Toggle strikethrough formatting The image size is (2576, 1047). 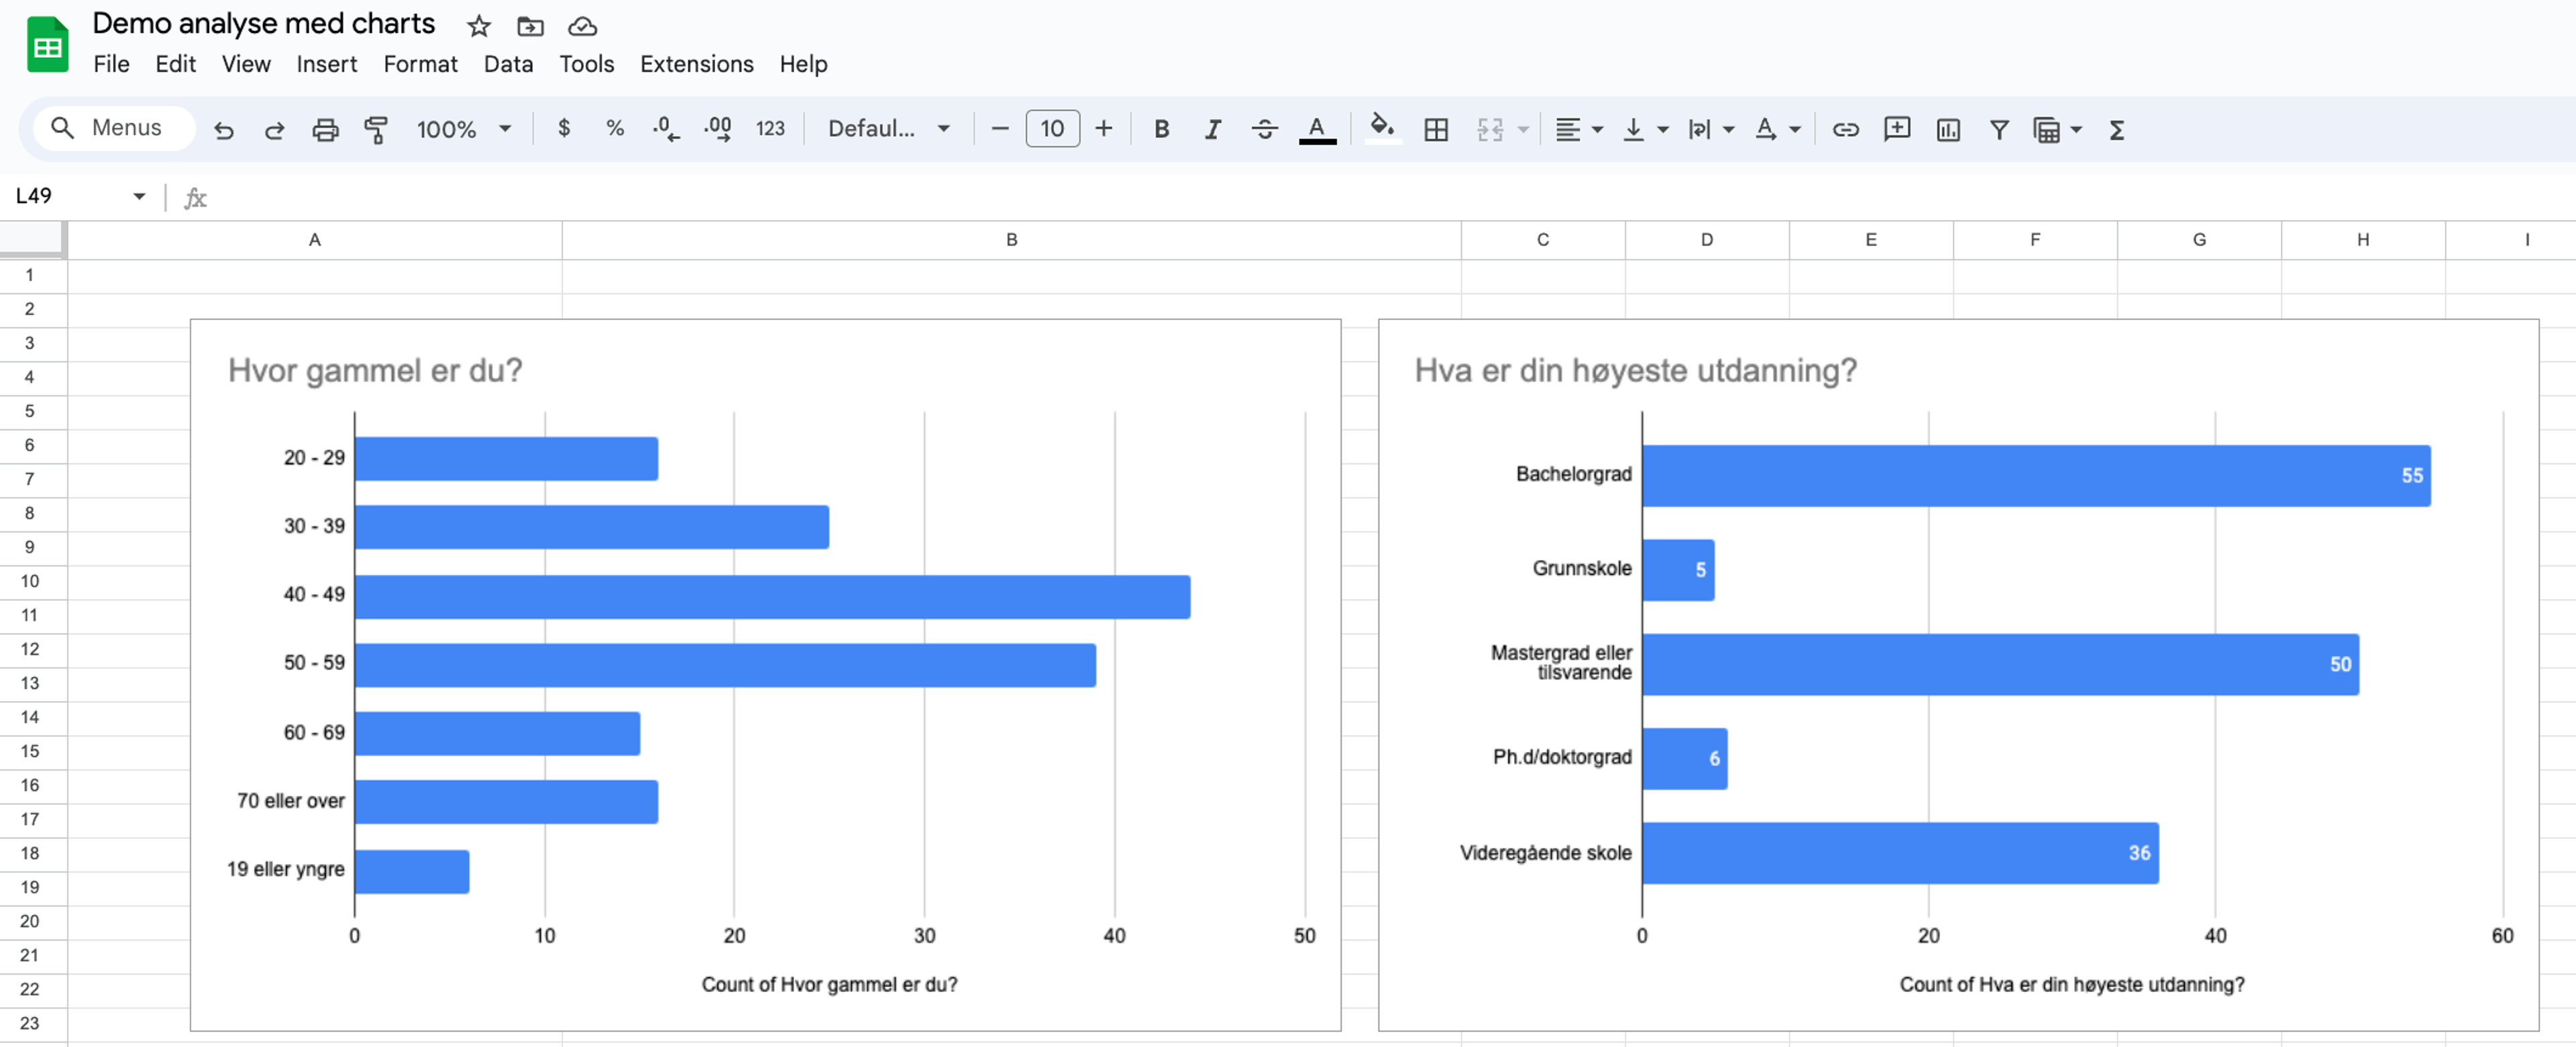(x=1264, y=129)
